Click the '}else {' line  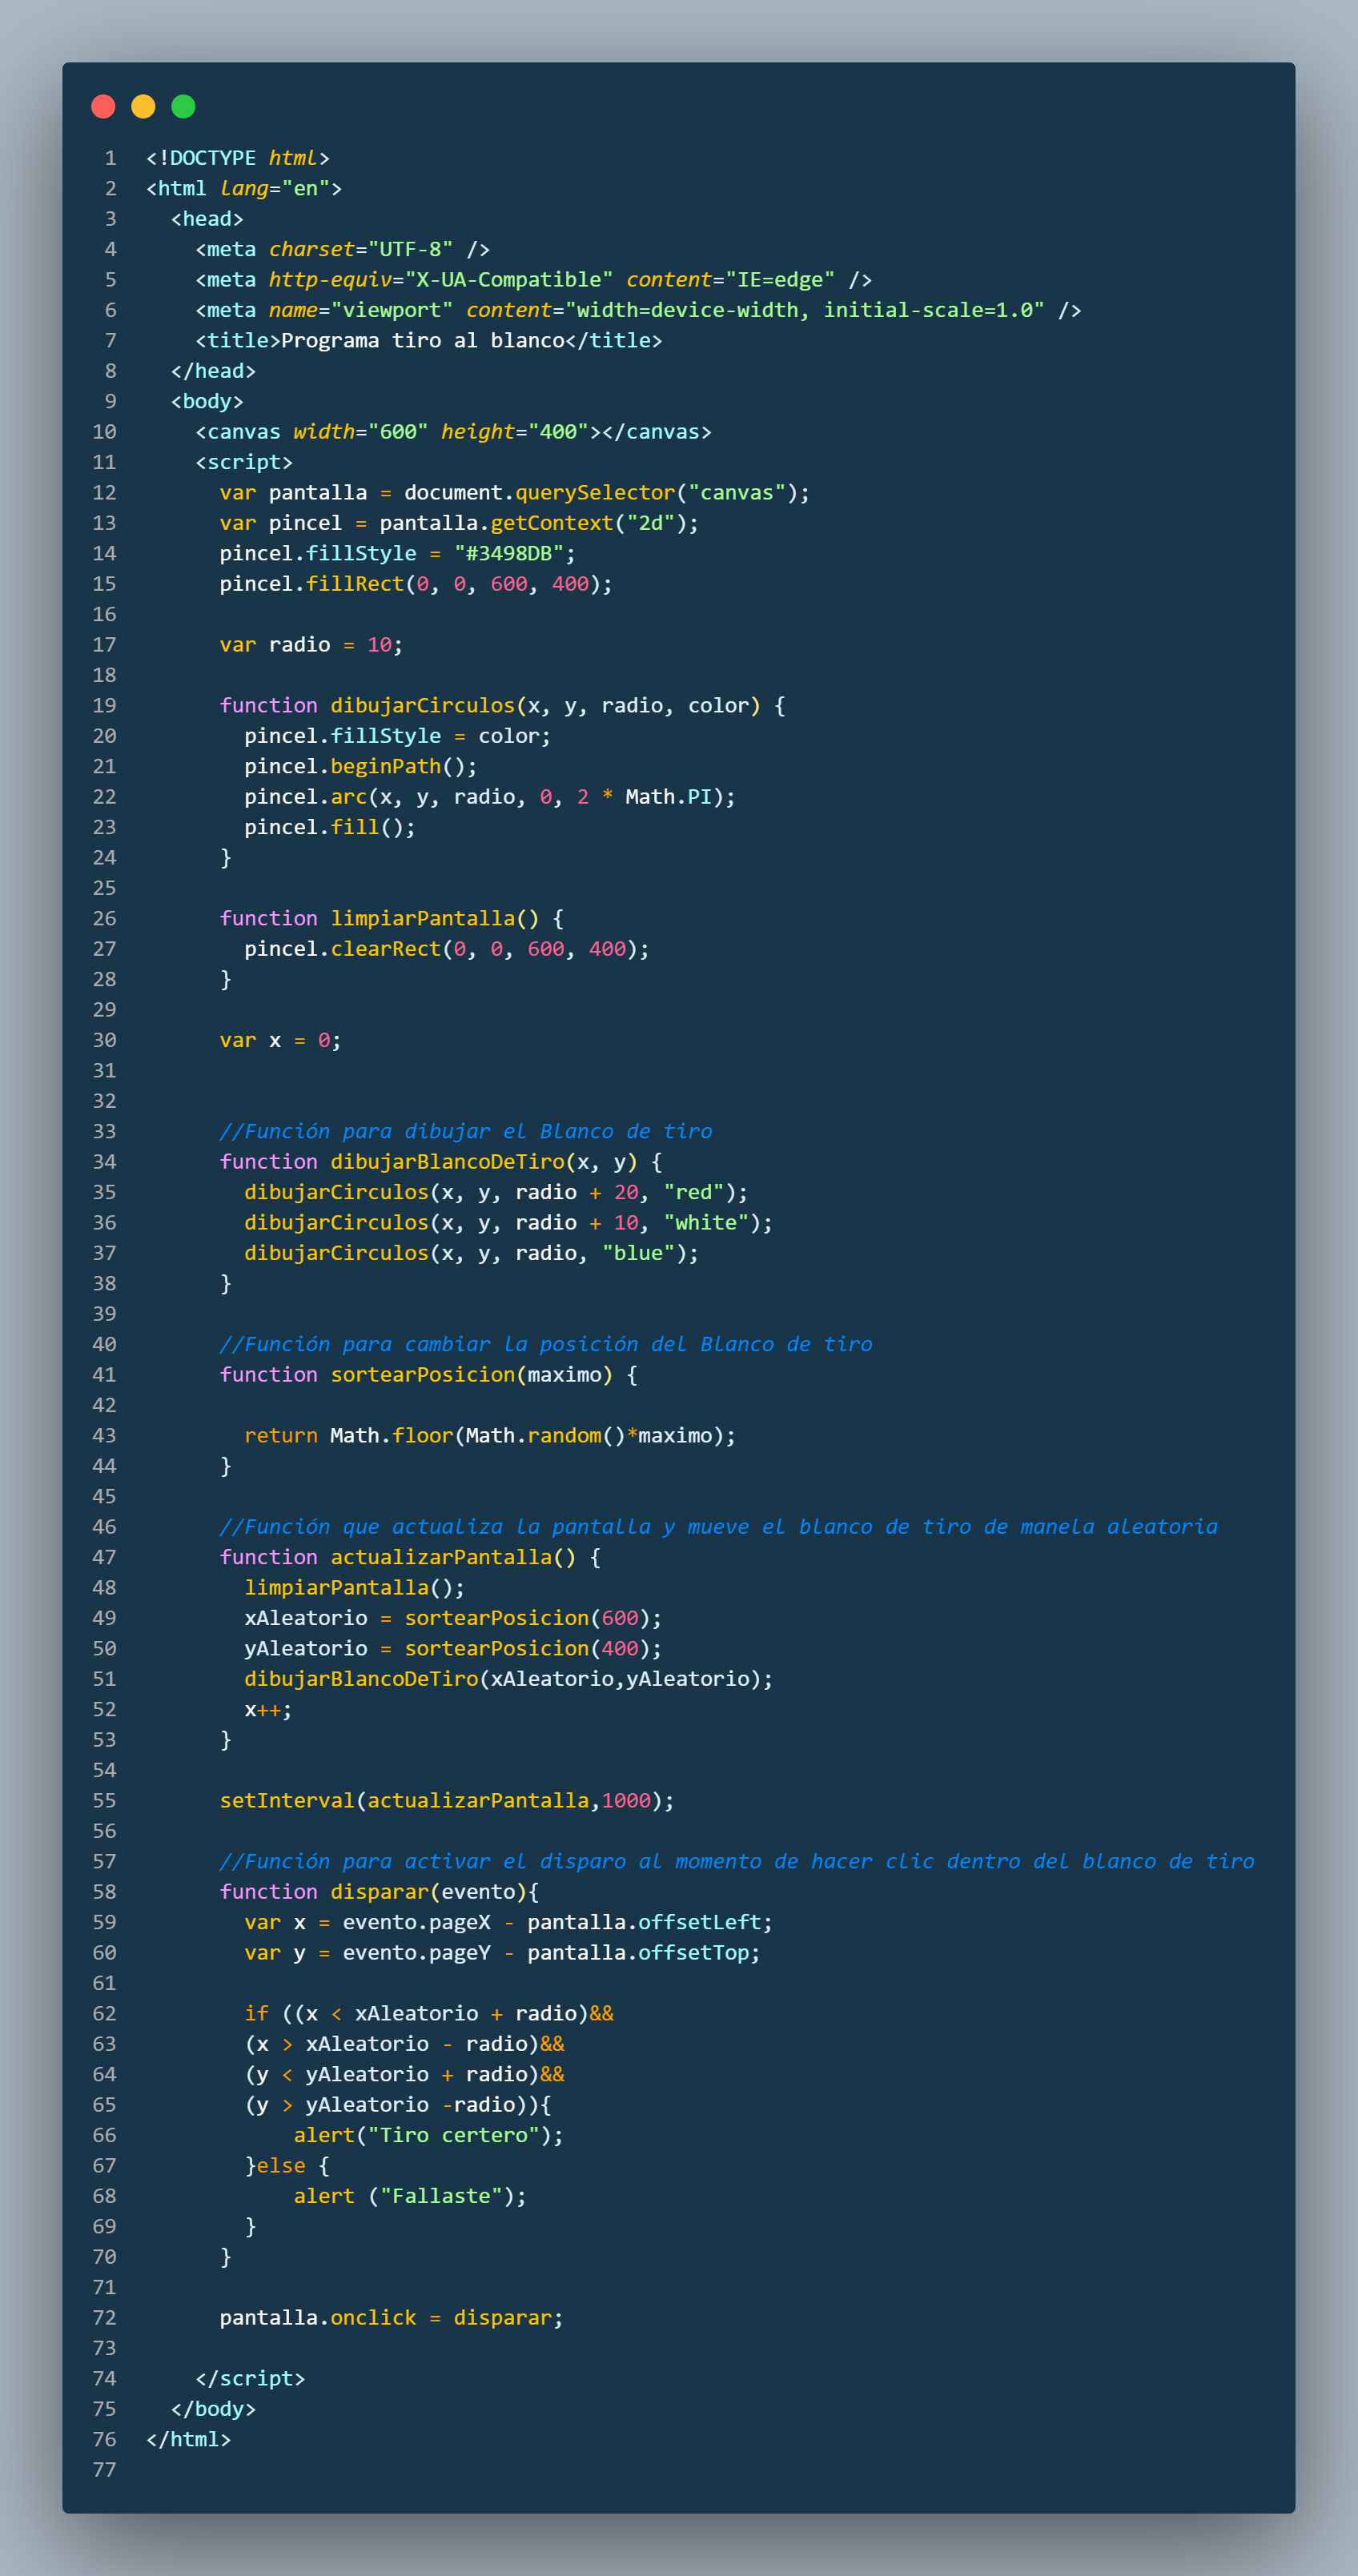287,2165
